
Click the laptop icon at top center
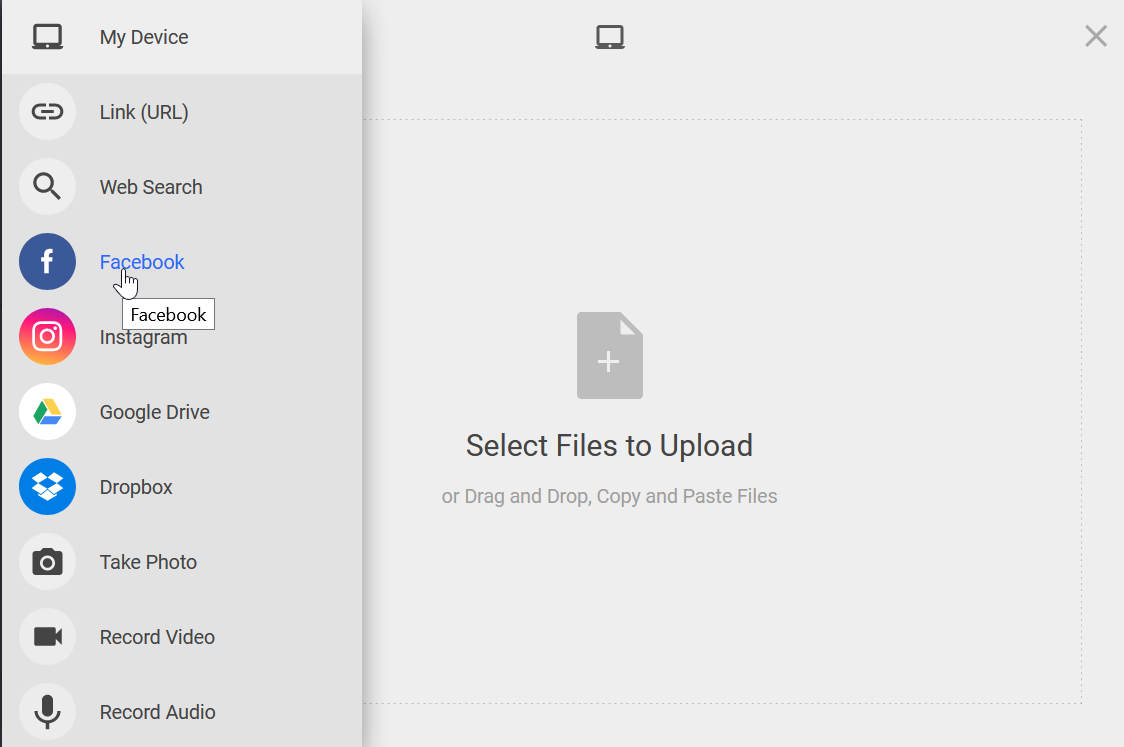tap(610, 37)
